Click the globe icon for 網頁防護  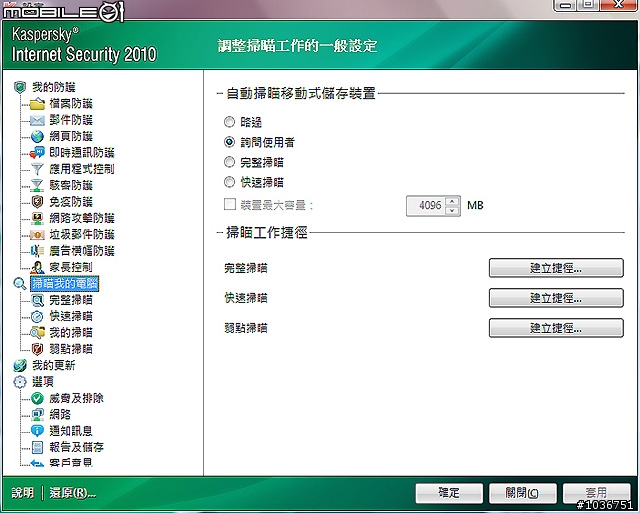tap(37, 136)
